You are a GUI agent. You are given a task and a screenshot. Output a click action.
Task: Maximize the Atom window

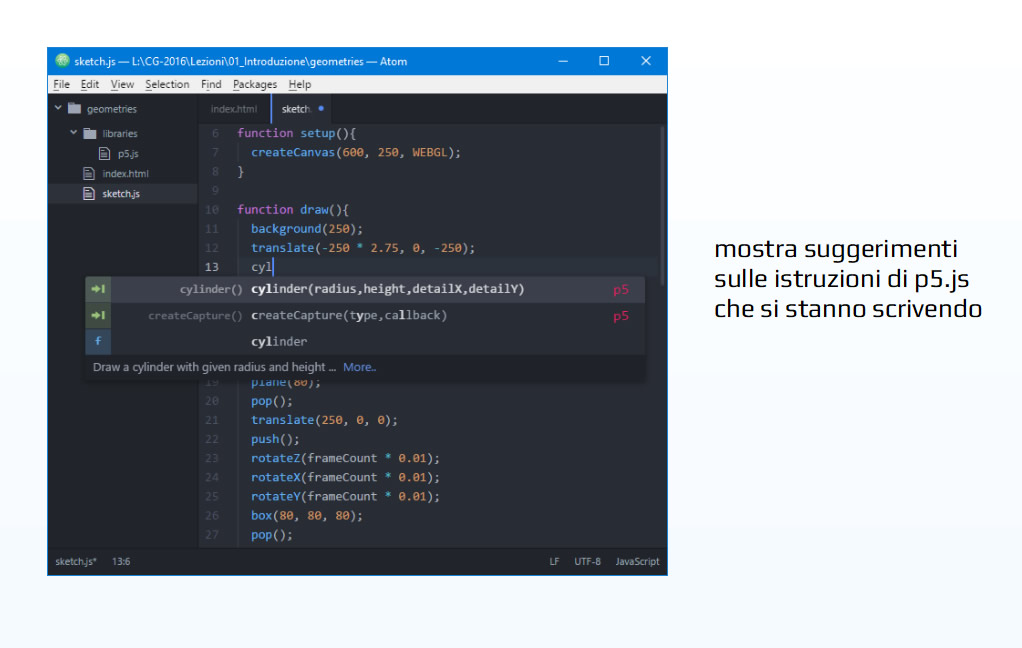click(x=604, y=61)
